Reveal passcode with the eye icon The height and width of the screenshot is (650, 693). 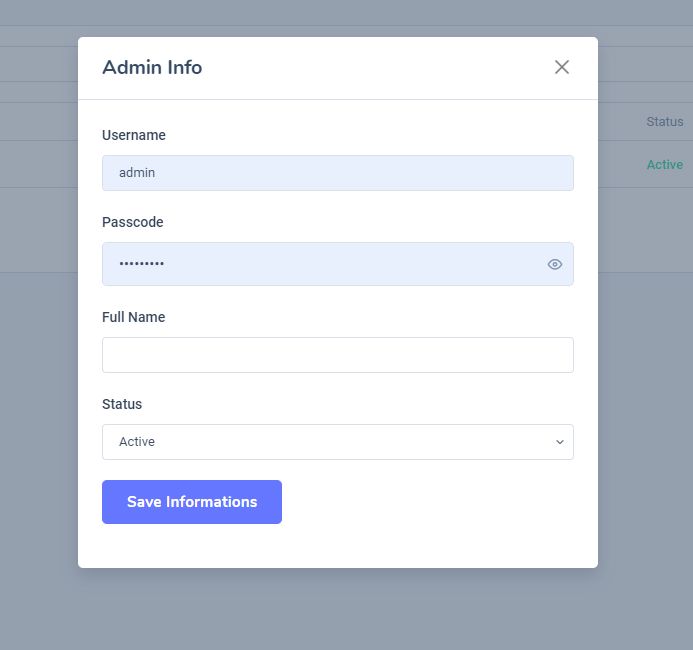click(x=555, y=264)
